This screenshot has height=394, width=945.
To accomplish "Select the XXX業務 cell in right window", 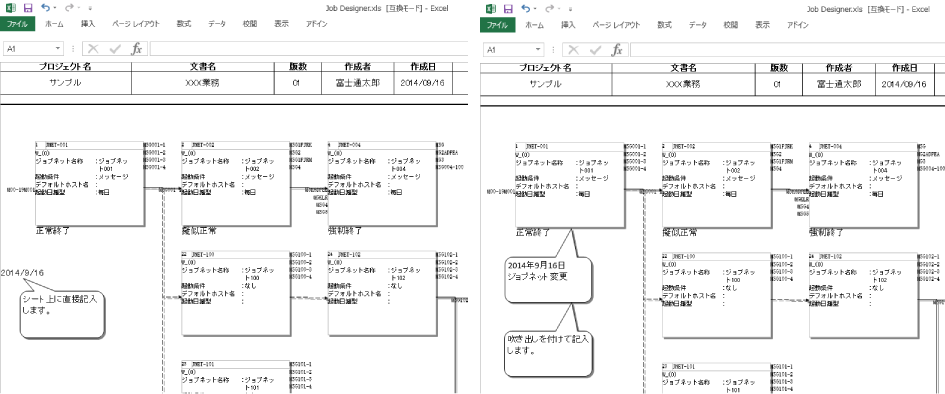I will point(683,84).
